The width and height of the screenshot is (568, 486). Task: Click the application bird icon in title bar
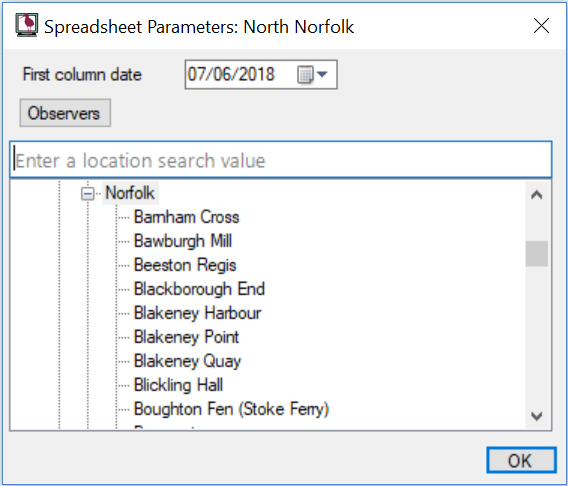(26, 25)
